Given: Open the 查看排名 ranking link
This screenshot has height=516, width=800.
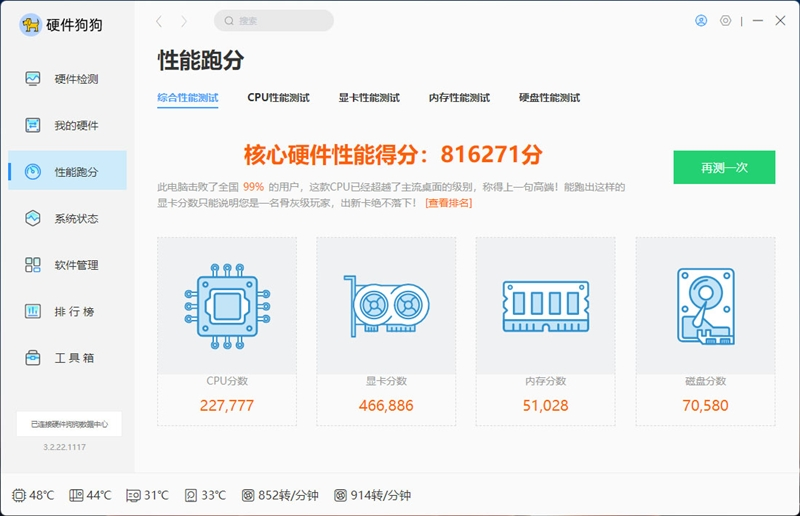Looking at the screenshot, I should tap(448, 203).
